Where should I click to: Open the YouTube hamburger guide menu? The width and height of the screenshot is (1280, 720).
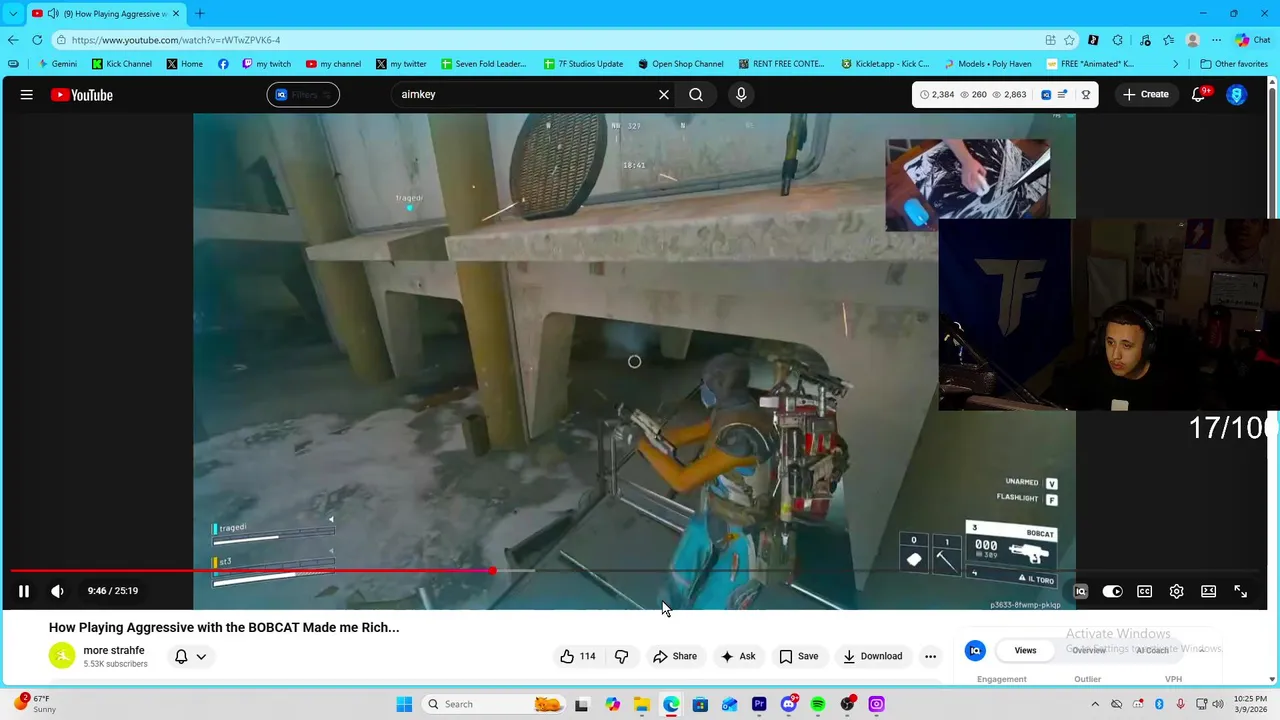tap(27, 95)
